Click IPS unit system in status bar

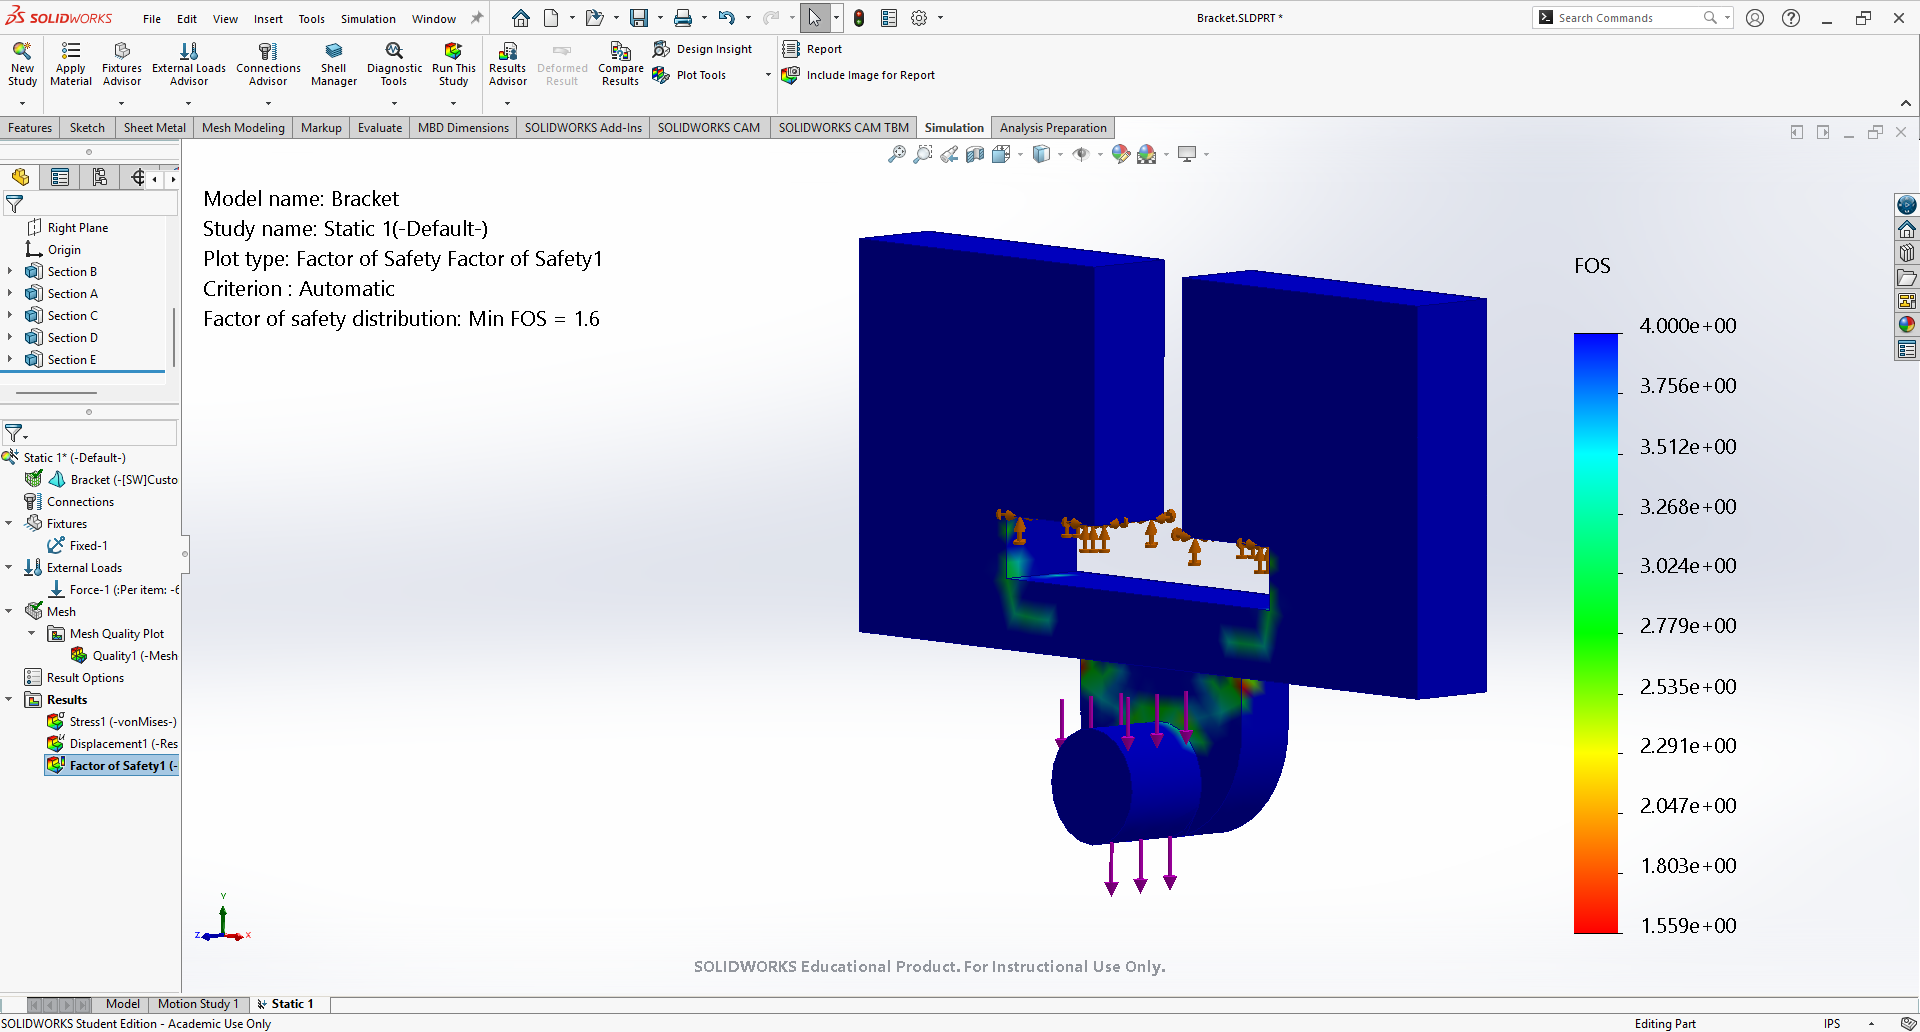point(1832,1023)
